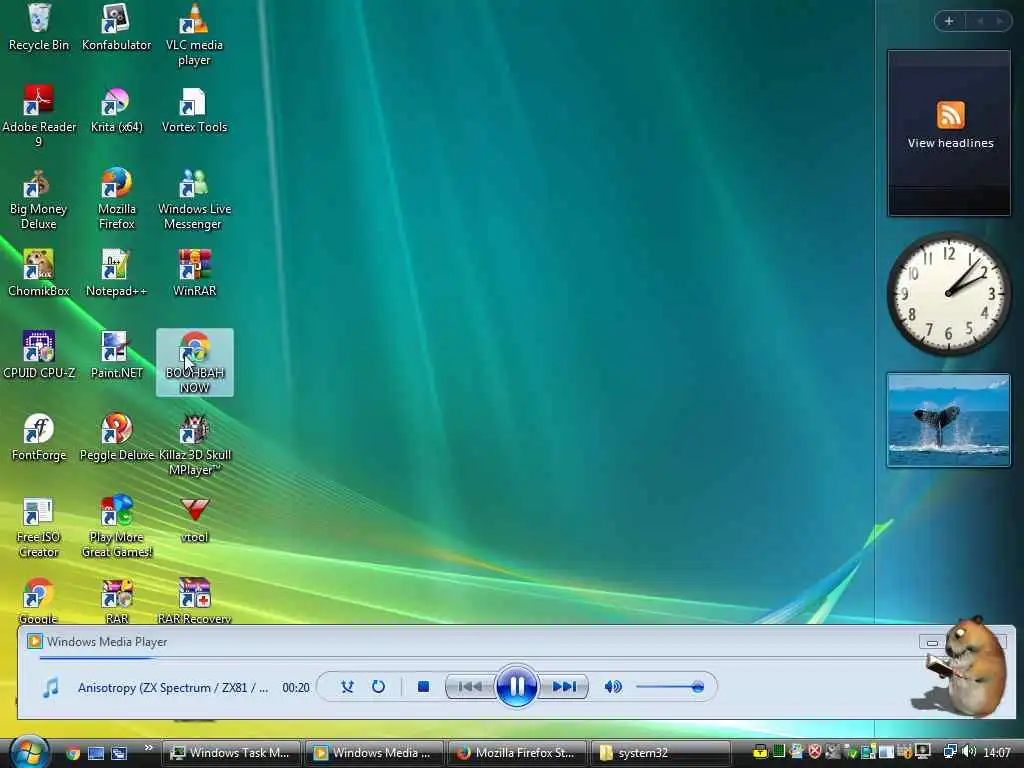
Task: Skip to the previous track
Action: tap(470, 686)
